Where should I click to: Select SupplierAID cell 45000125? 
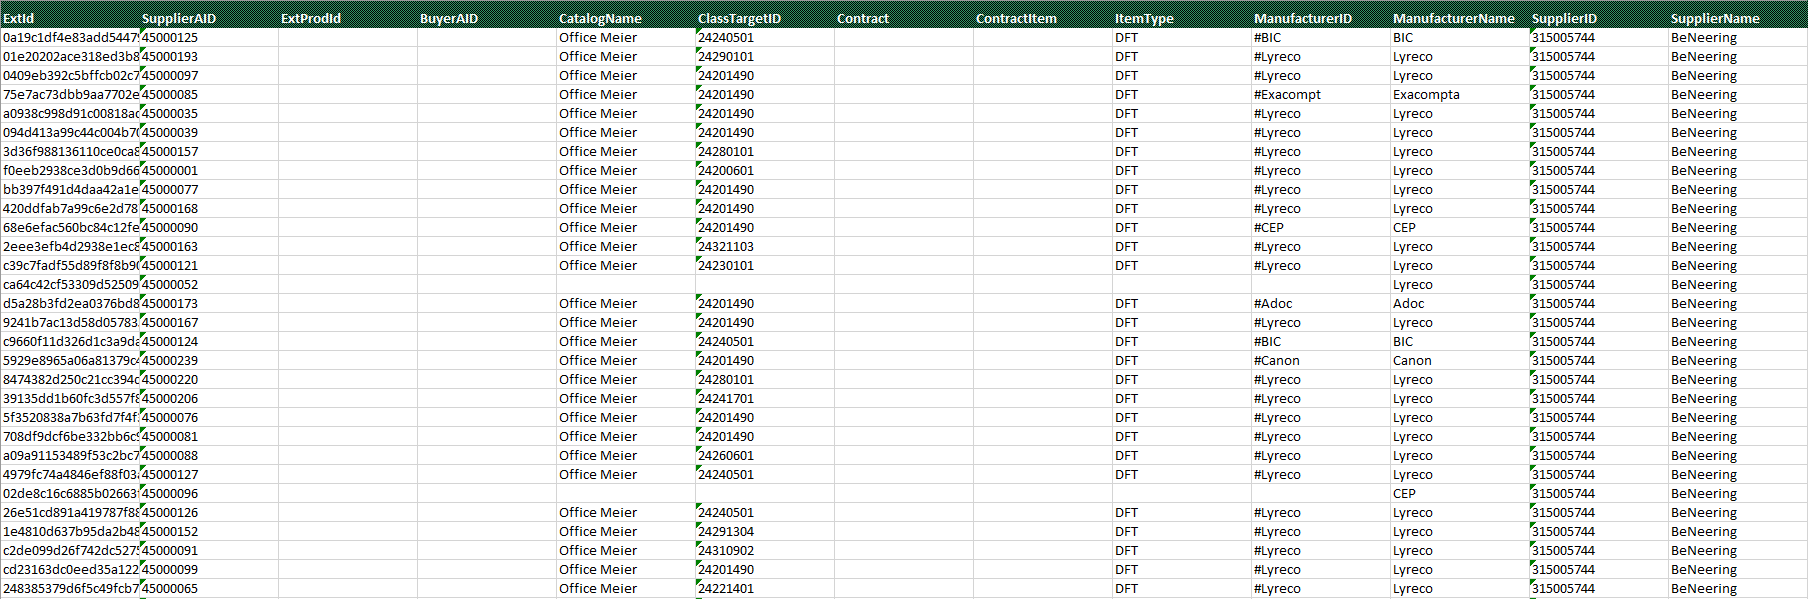[170, 38]
